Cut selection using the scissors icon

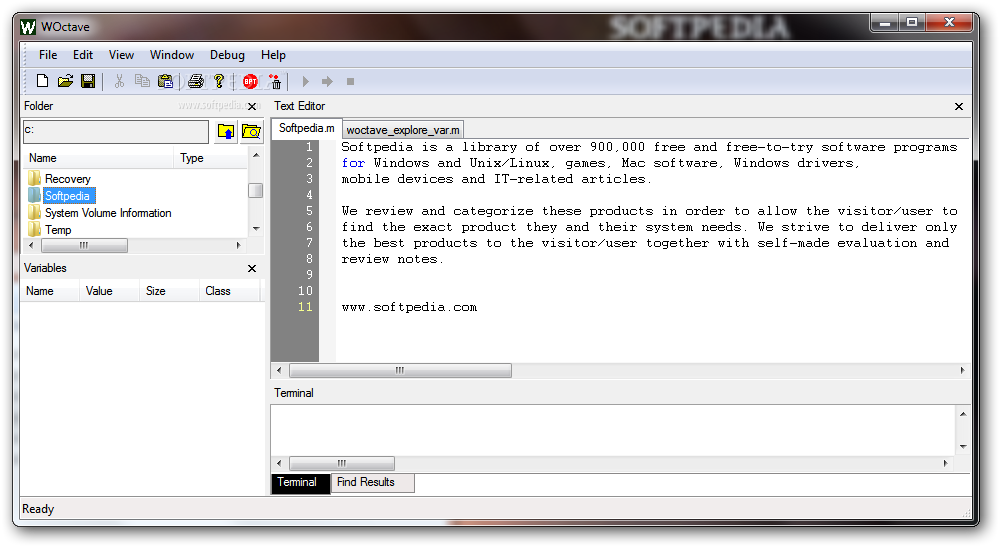[x=119, y=81]
